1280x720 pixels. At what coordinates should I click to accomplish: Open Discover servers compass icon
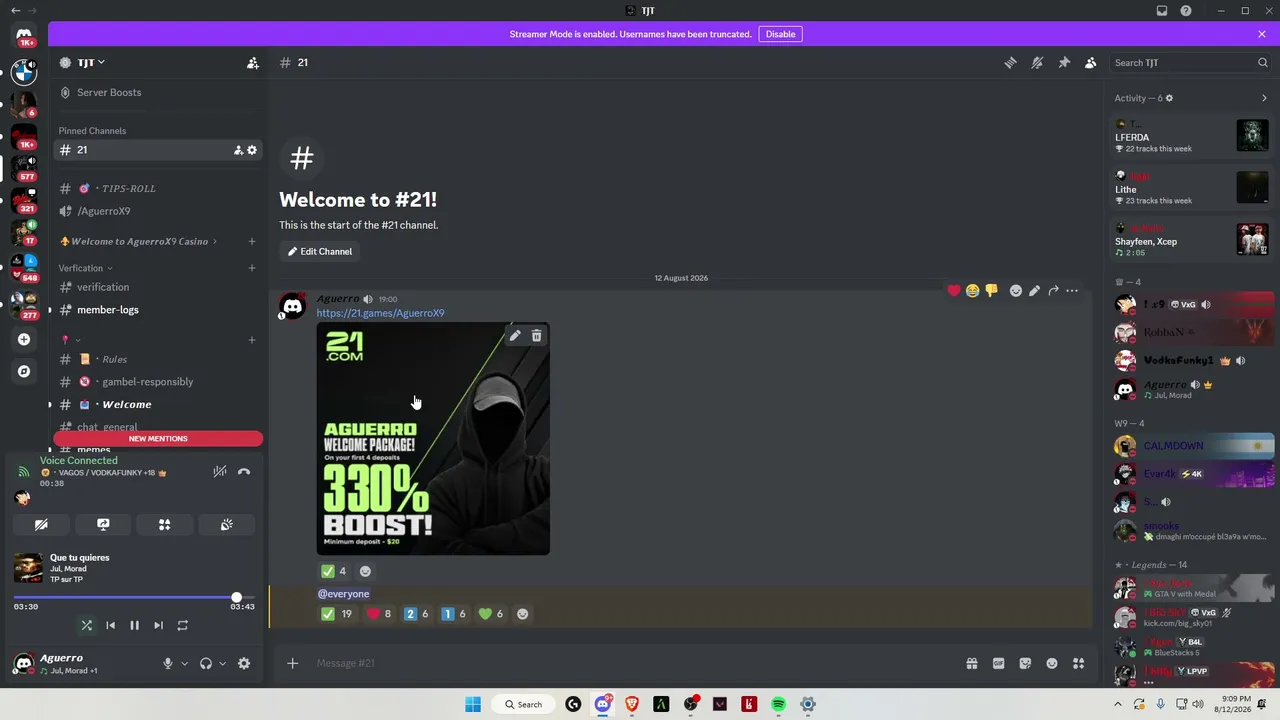[x=24, y=371]
